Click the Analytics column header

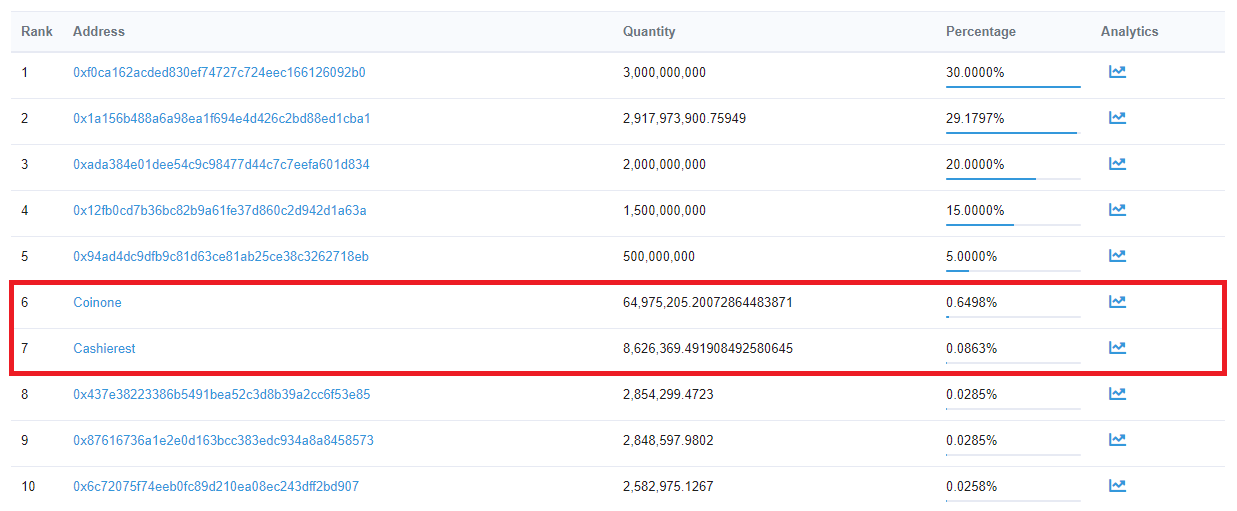1130,32
